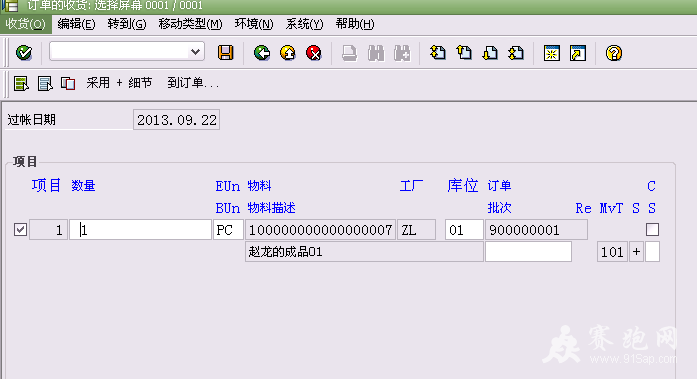Go to the first page icon

pos(438,53)
